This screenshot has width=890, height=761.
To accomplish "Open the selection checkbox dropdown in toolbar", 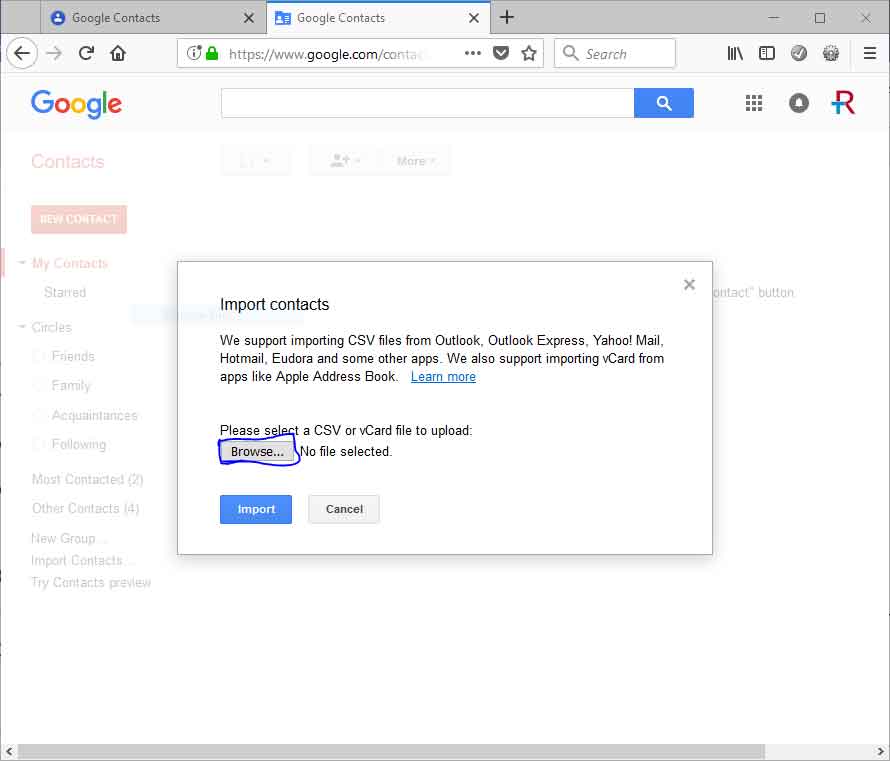I will [256, 161].
